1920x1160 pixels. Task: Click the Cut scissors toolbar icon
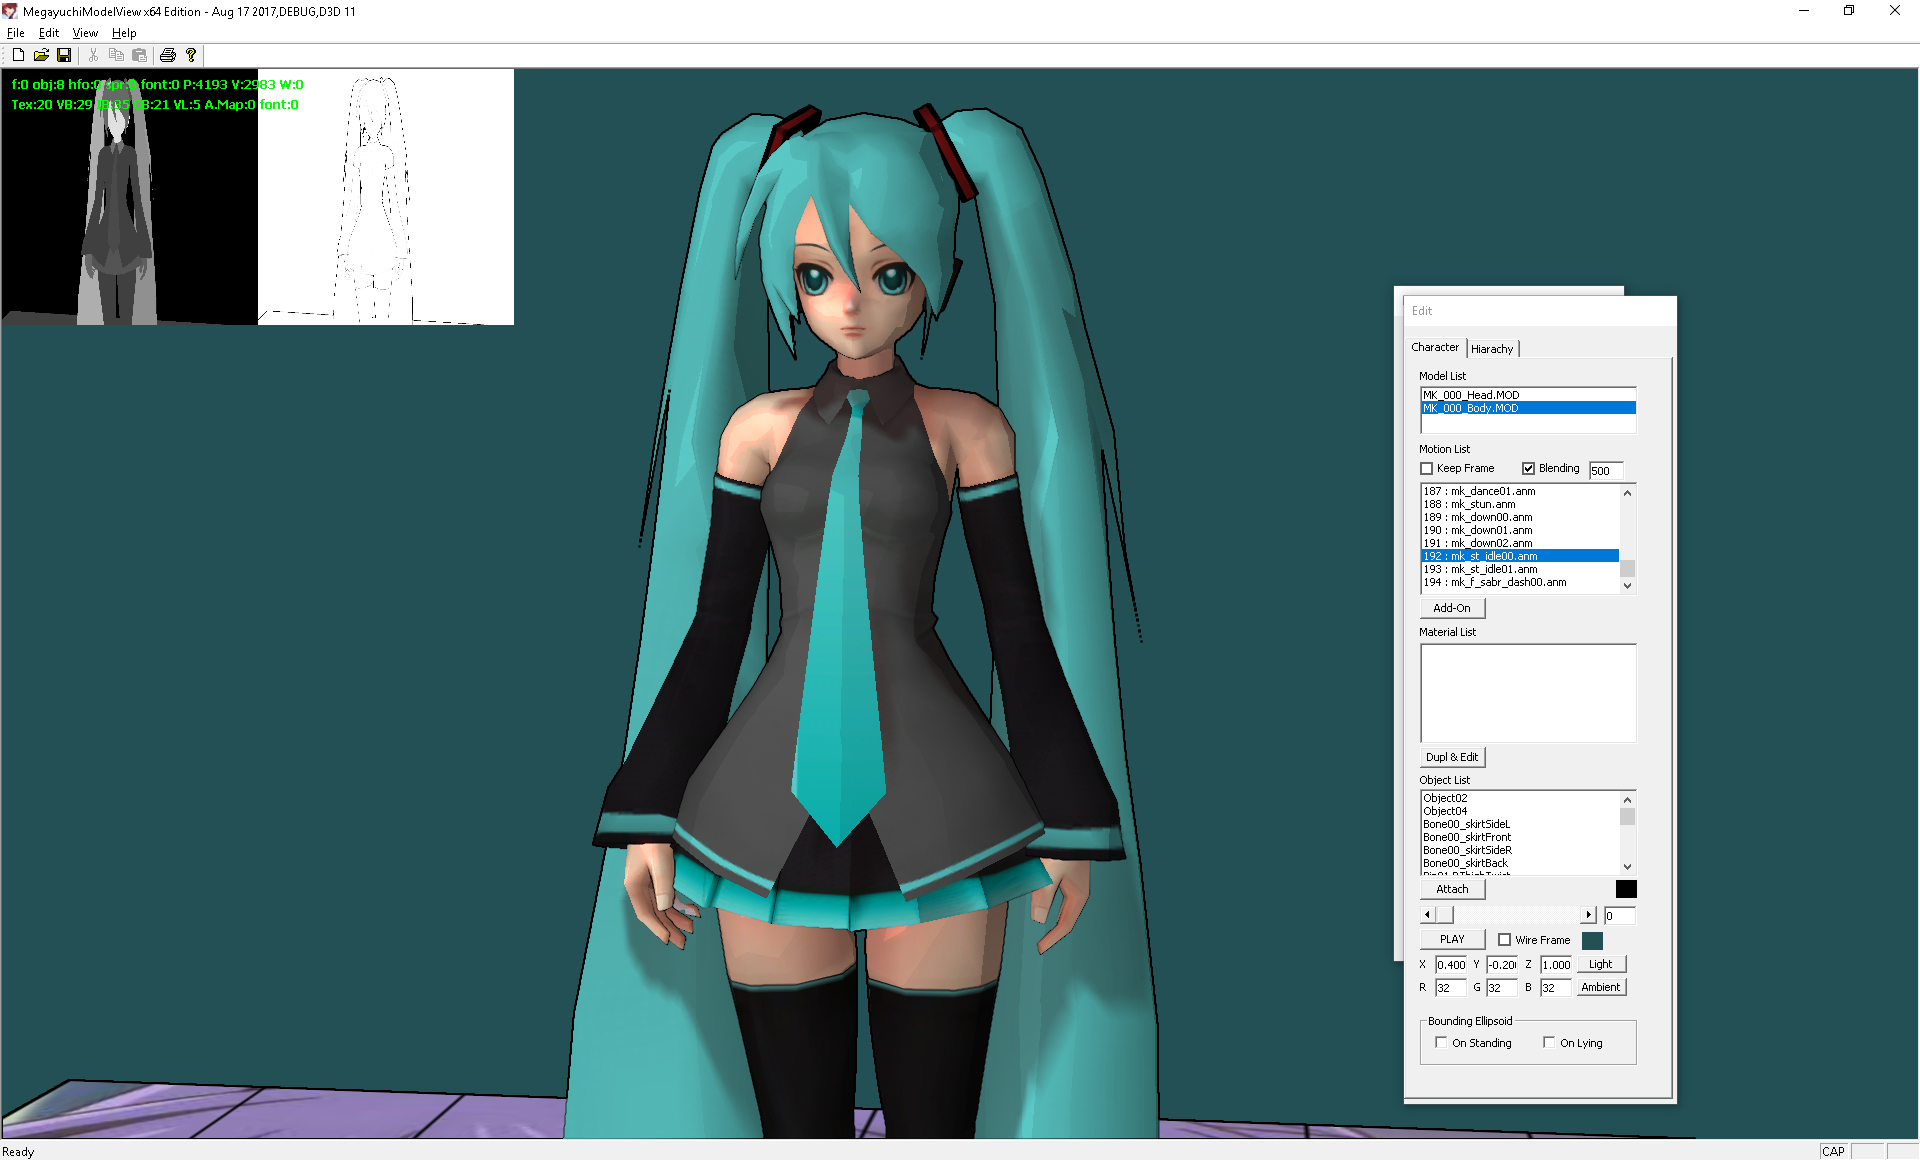click(x=93, y=55)
